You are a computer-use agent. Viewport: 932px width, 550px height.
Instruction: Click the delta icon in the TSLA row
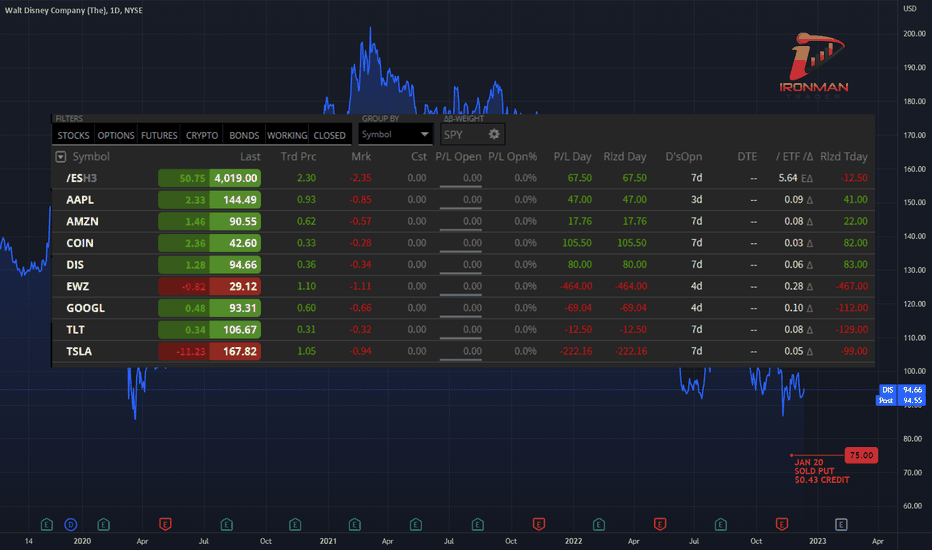[x=810, y=352]
